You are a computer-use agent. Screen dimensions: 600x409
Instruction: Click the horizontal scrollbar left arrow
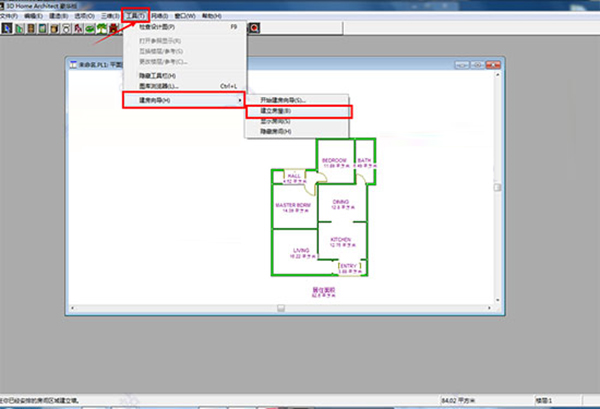[73, 308]
